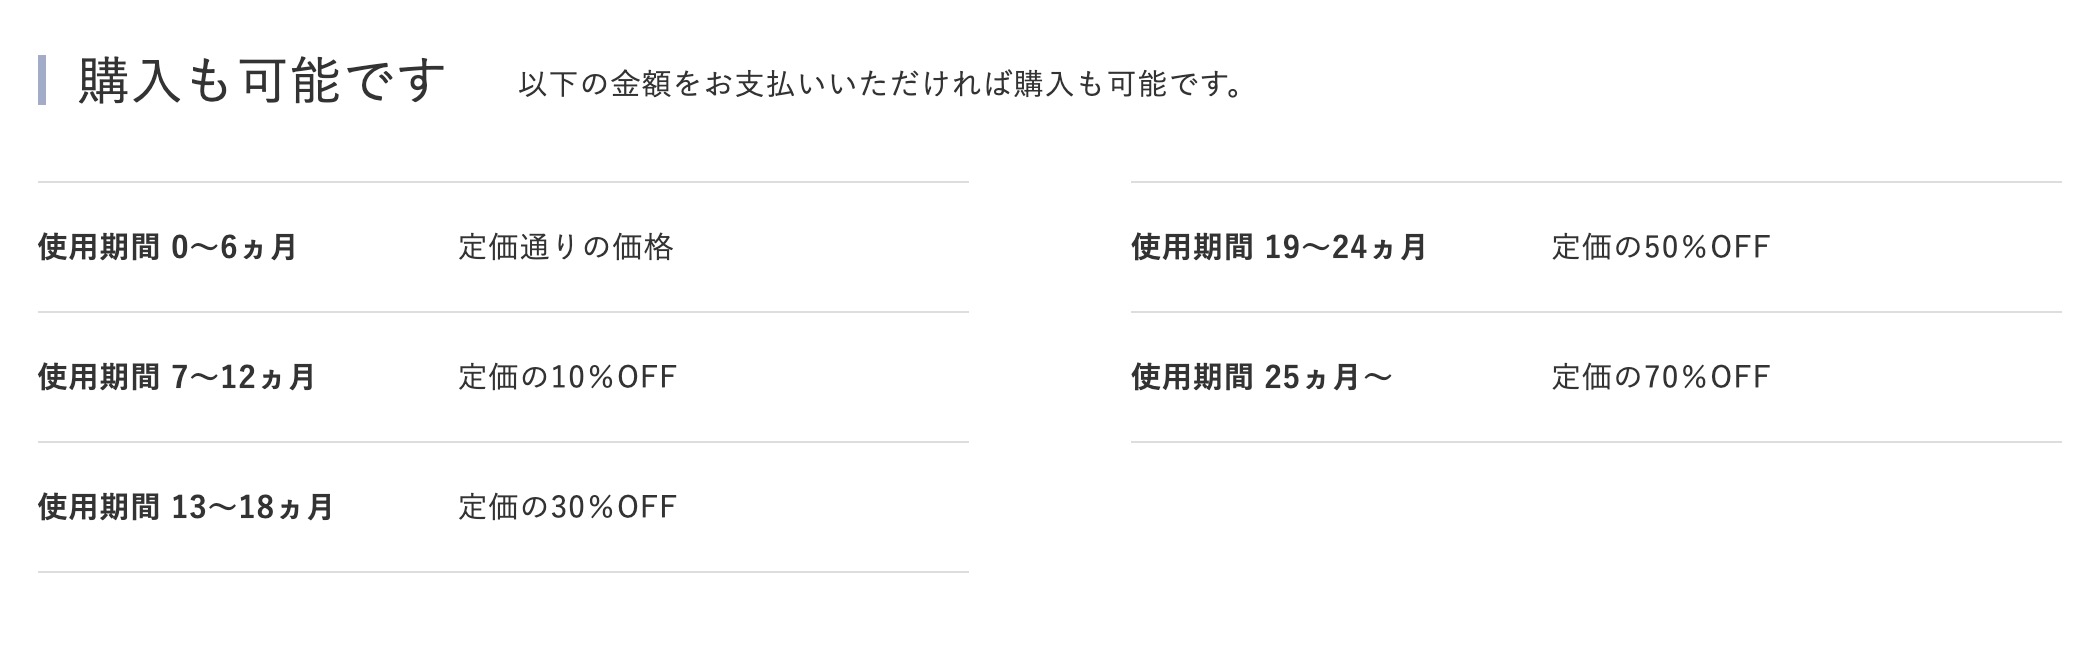The height and width of the screenshot is (654, 2088).
Task: Click '使用期間' label in the 0〜6ヵ月 row
Action: pos(98,247)
